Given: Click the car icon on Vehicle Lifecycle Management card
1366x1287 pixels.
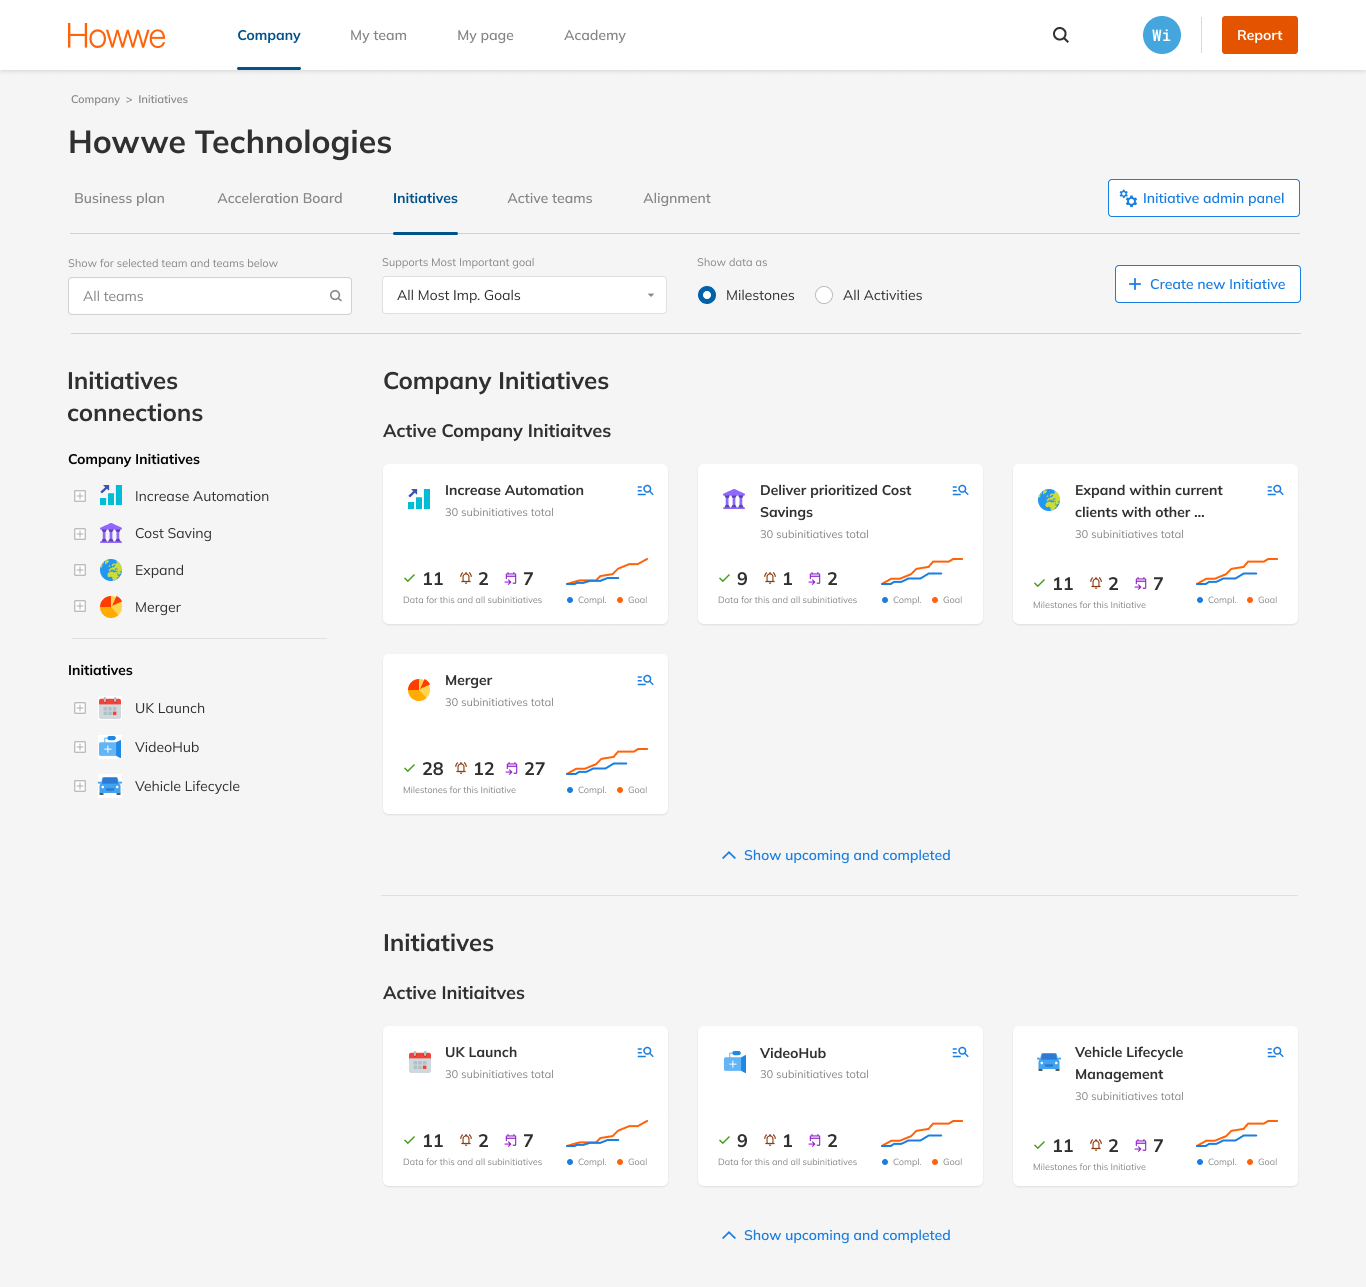Looking at the screenshot, I should pyautogui.click(x=1049, y=1061).
